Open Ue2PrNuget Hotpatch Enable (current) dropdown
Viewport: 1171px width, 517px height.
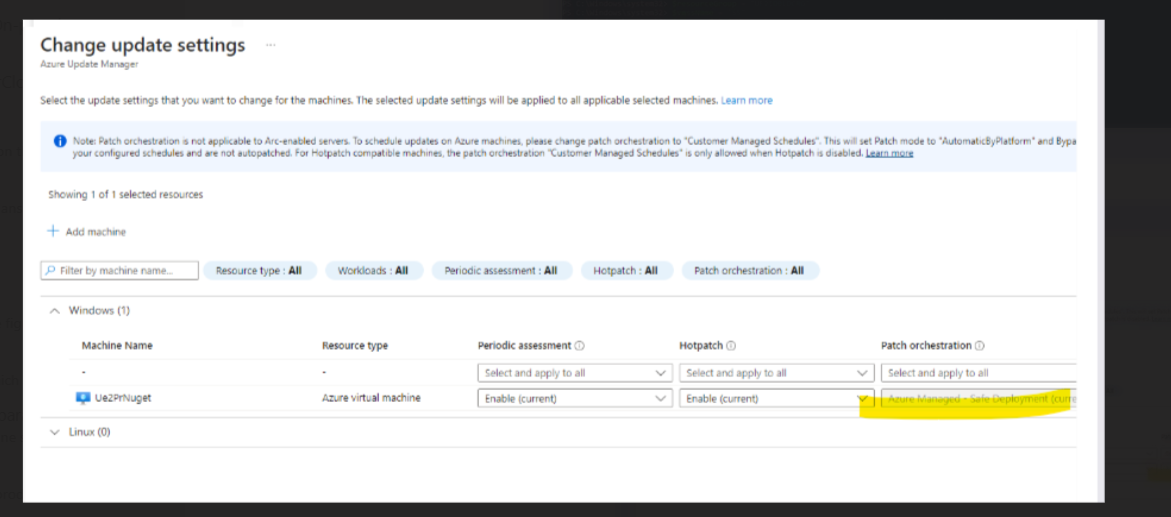coord(776,399)
